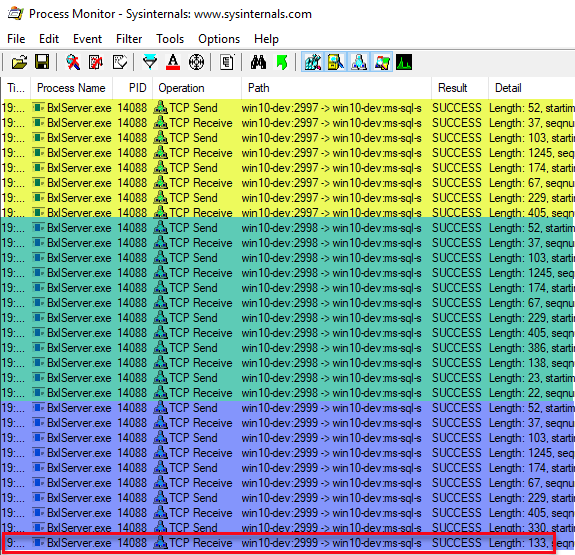This screenshot has width=575, height=555.
Task: Open the Edit menu
Action: pyautogui.click(x=49, y=39)
